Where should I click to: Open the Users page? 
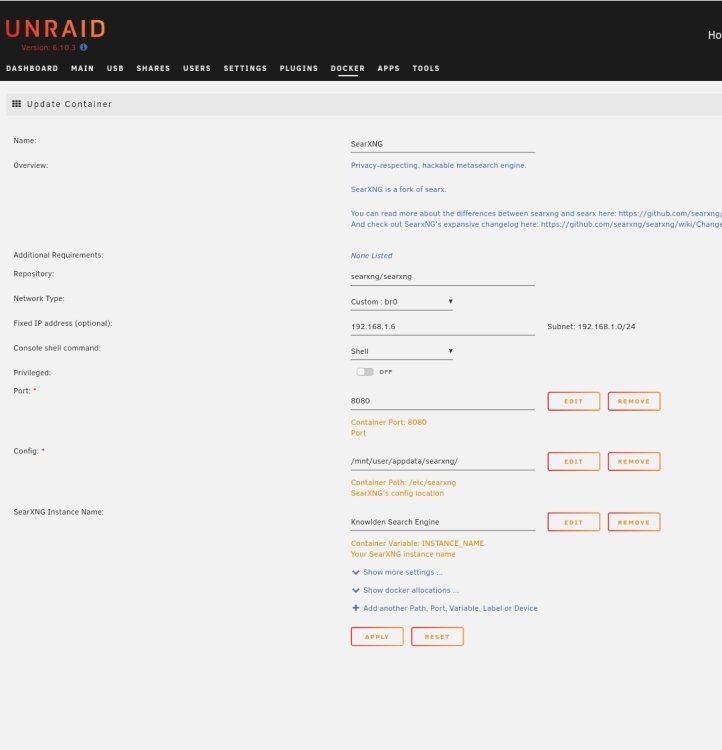[x=197, y=68]
